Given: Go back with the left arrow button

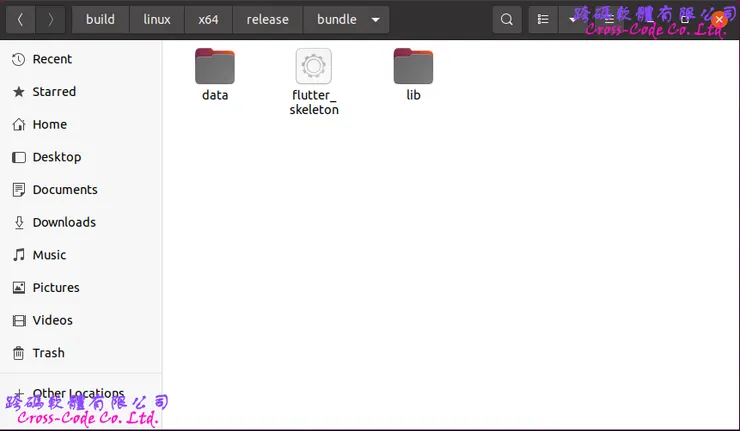Looking at the screenshot, I should coord(20,19).
